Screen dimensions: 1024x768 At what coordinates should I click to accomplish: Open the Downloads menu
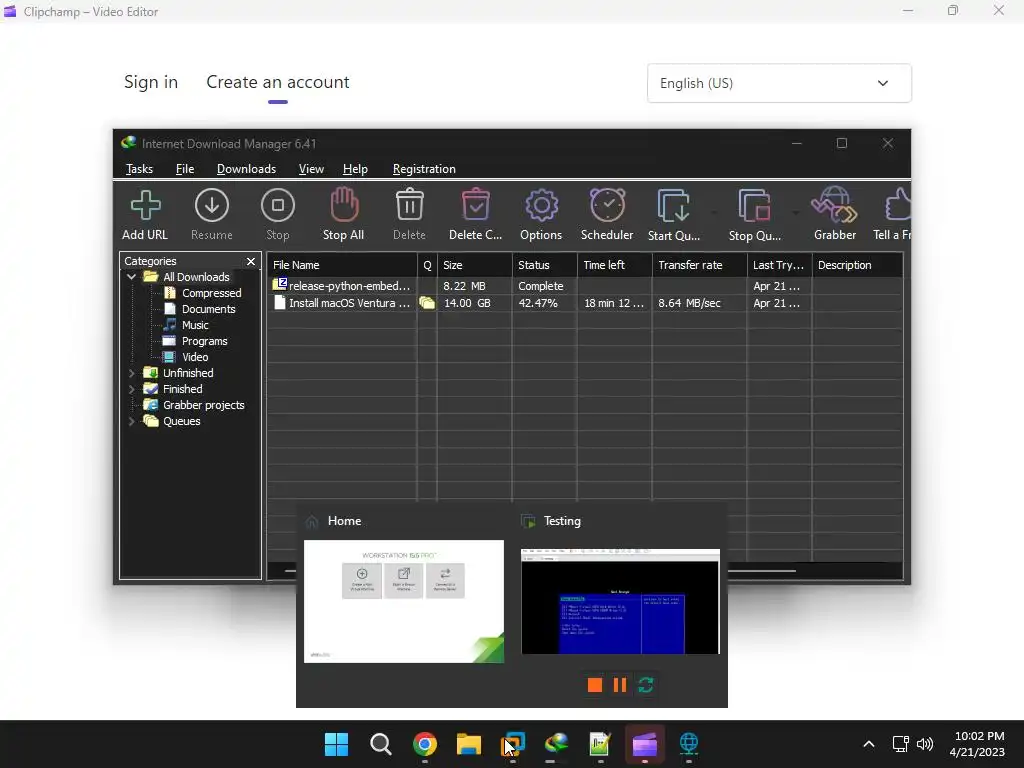point(246,169)
